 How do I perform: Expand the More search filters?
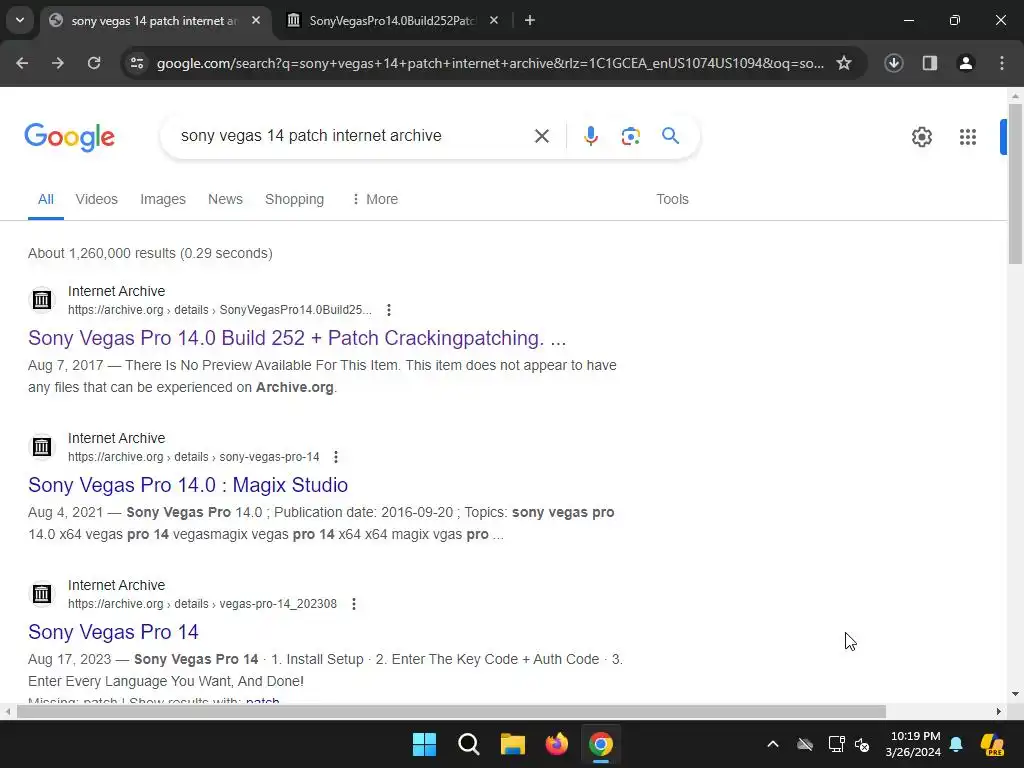click(375, 199)
